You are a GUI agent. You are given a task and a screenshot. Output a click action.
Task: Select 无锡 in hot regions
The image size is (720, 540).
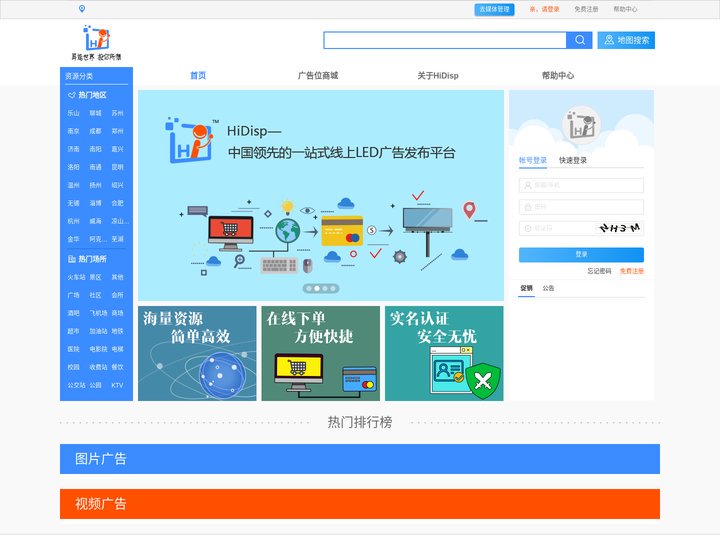coord(73,203)
